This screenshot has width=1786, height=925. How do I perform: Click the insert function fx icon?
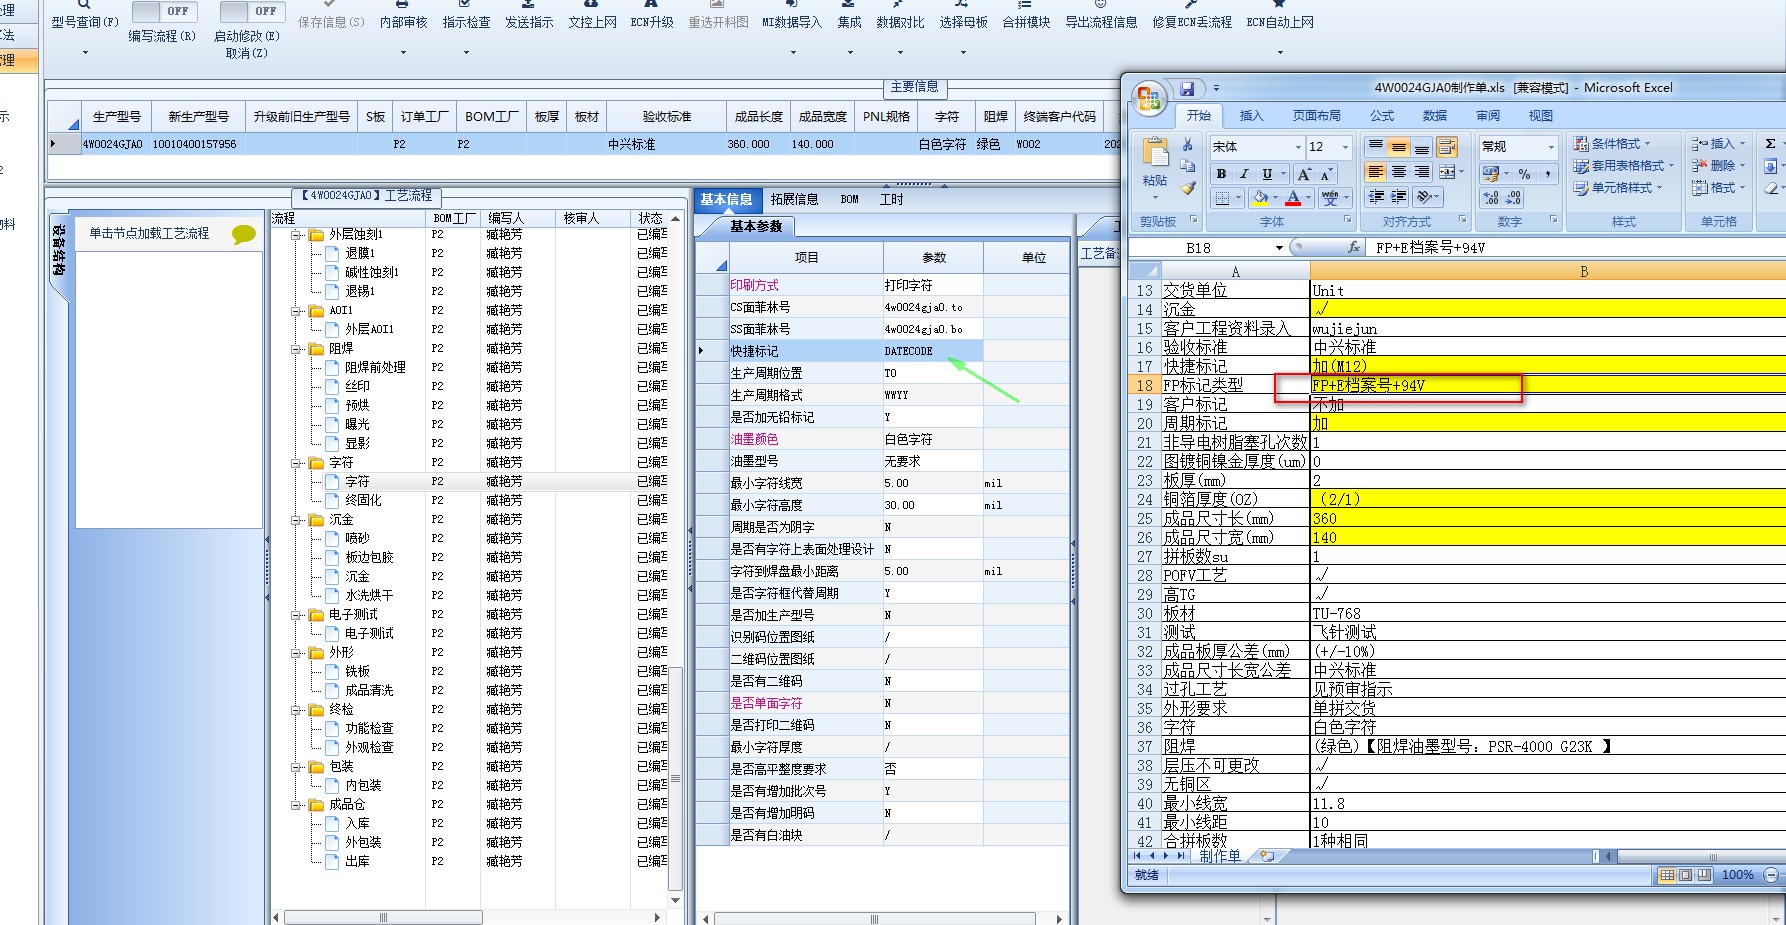coord(1354,247)
